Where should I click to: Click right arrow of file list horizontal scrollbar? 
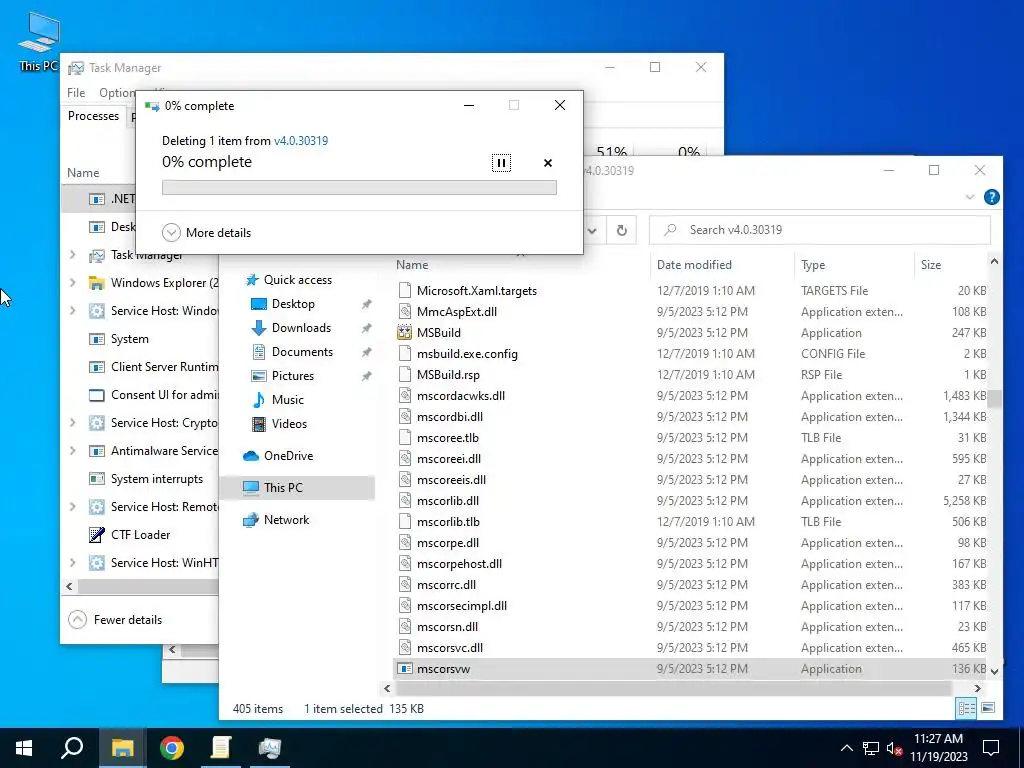point(978,688)
